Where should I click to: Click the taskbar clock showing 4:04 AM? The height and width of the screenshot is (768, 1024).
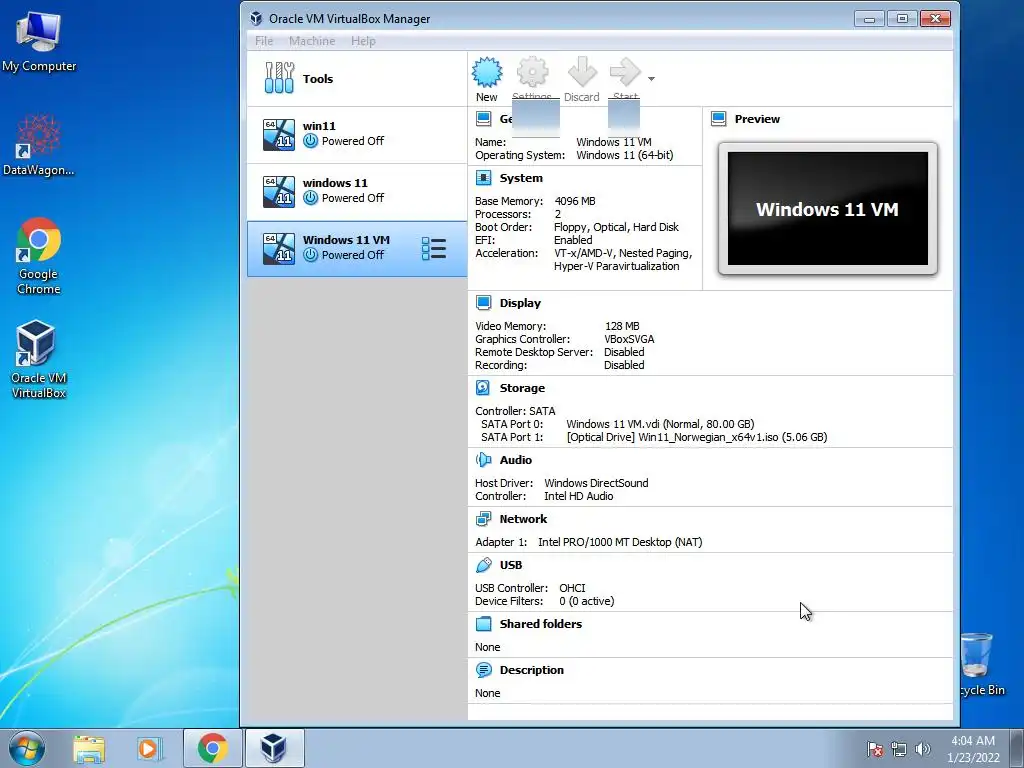(973, 749)
